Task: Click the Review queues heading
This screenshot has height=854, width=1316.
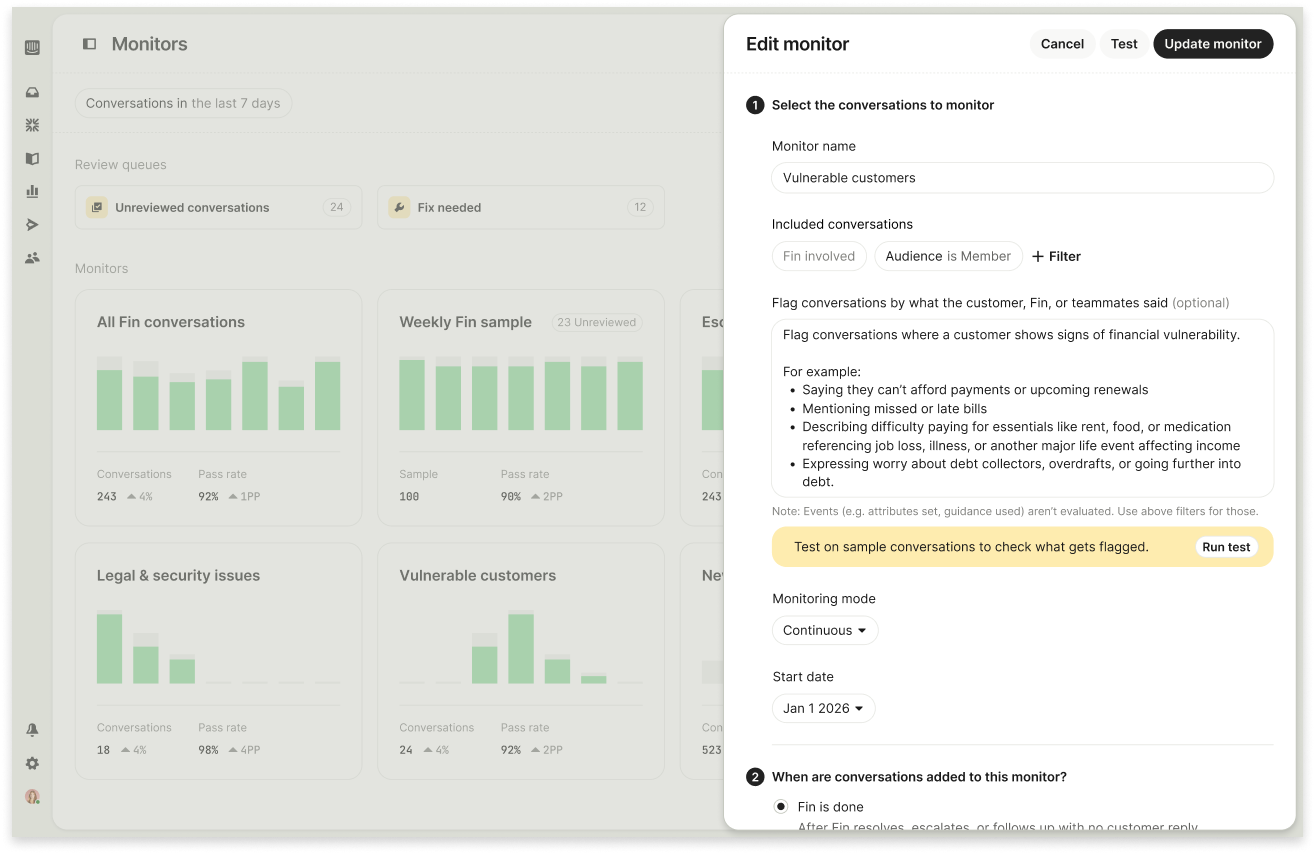Action: click(121, 165)
